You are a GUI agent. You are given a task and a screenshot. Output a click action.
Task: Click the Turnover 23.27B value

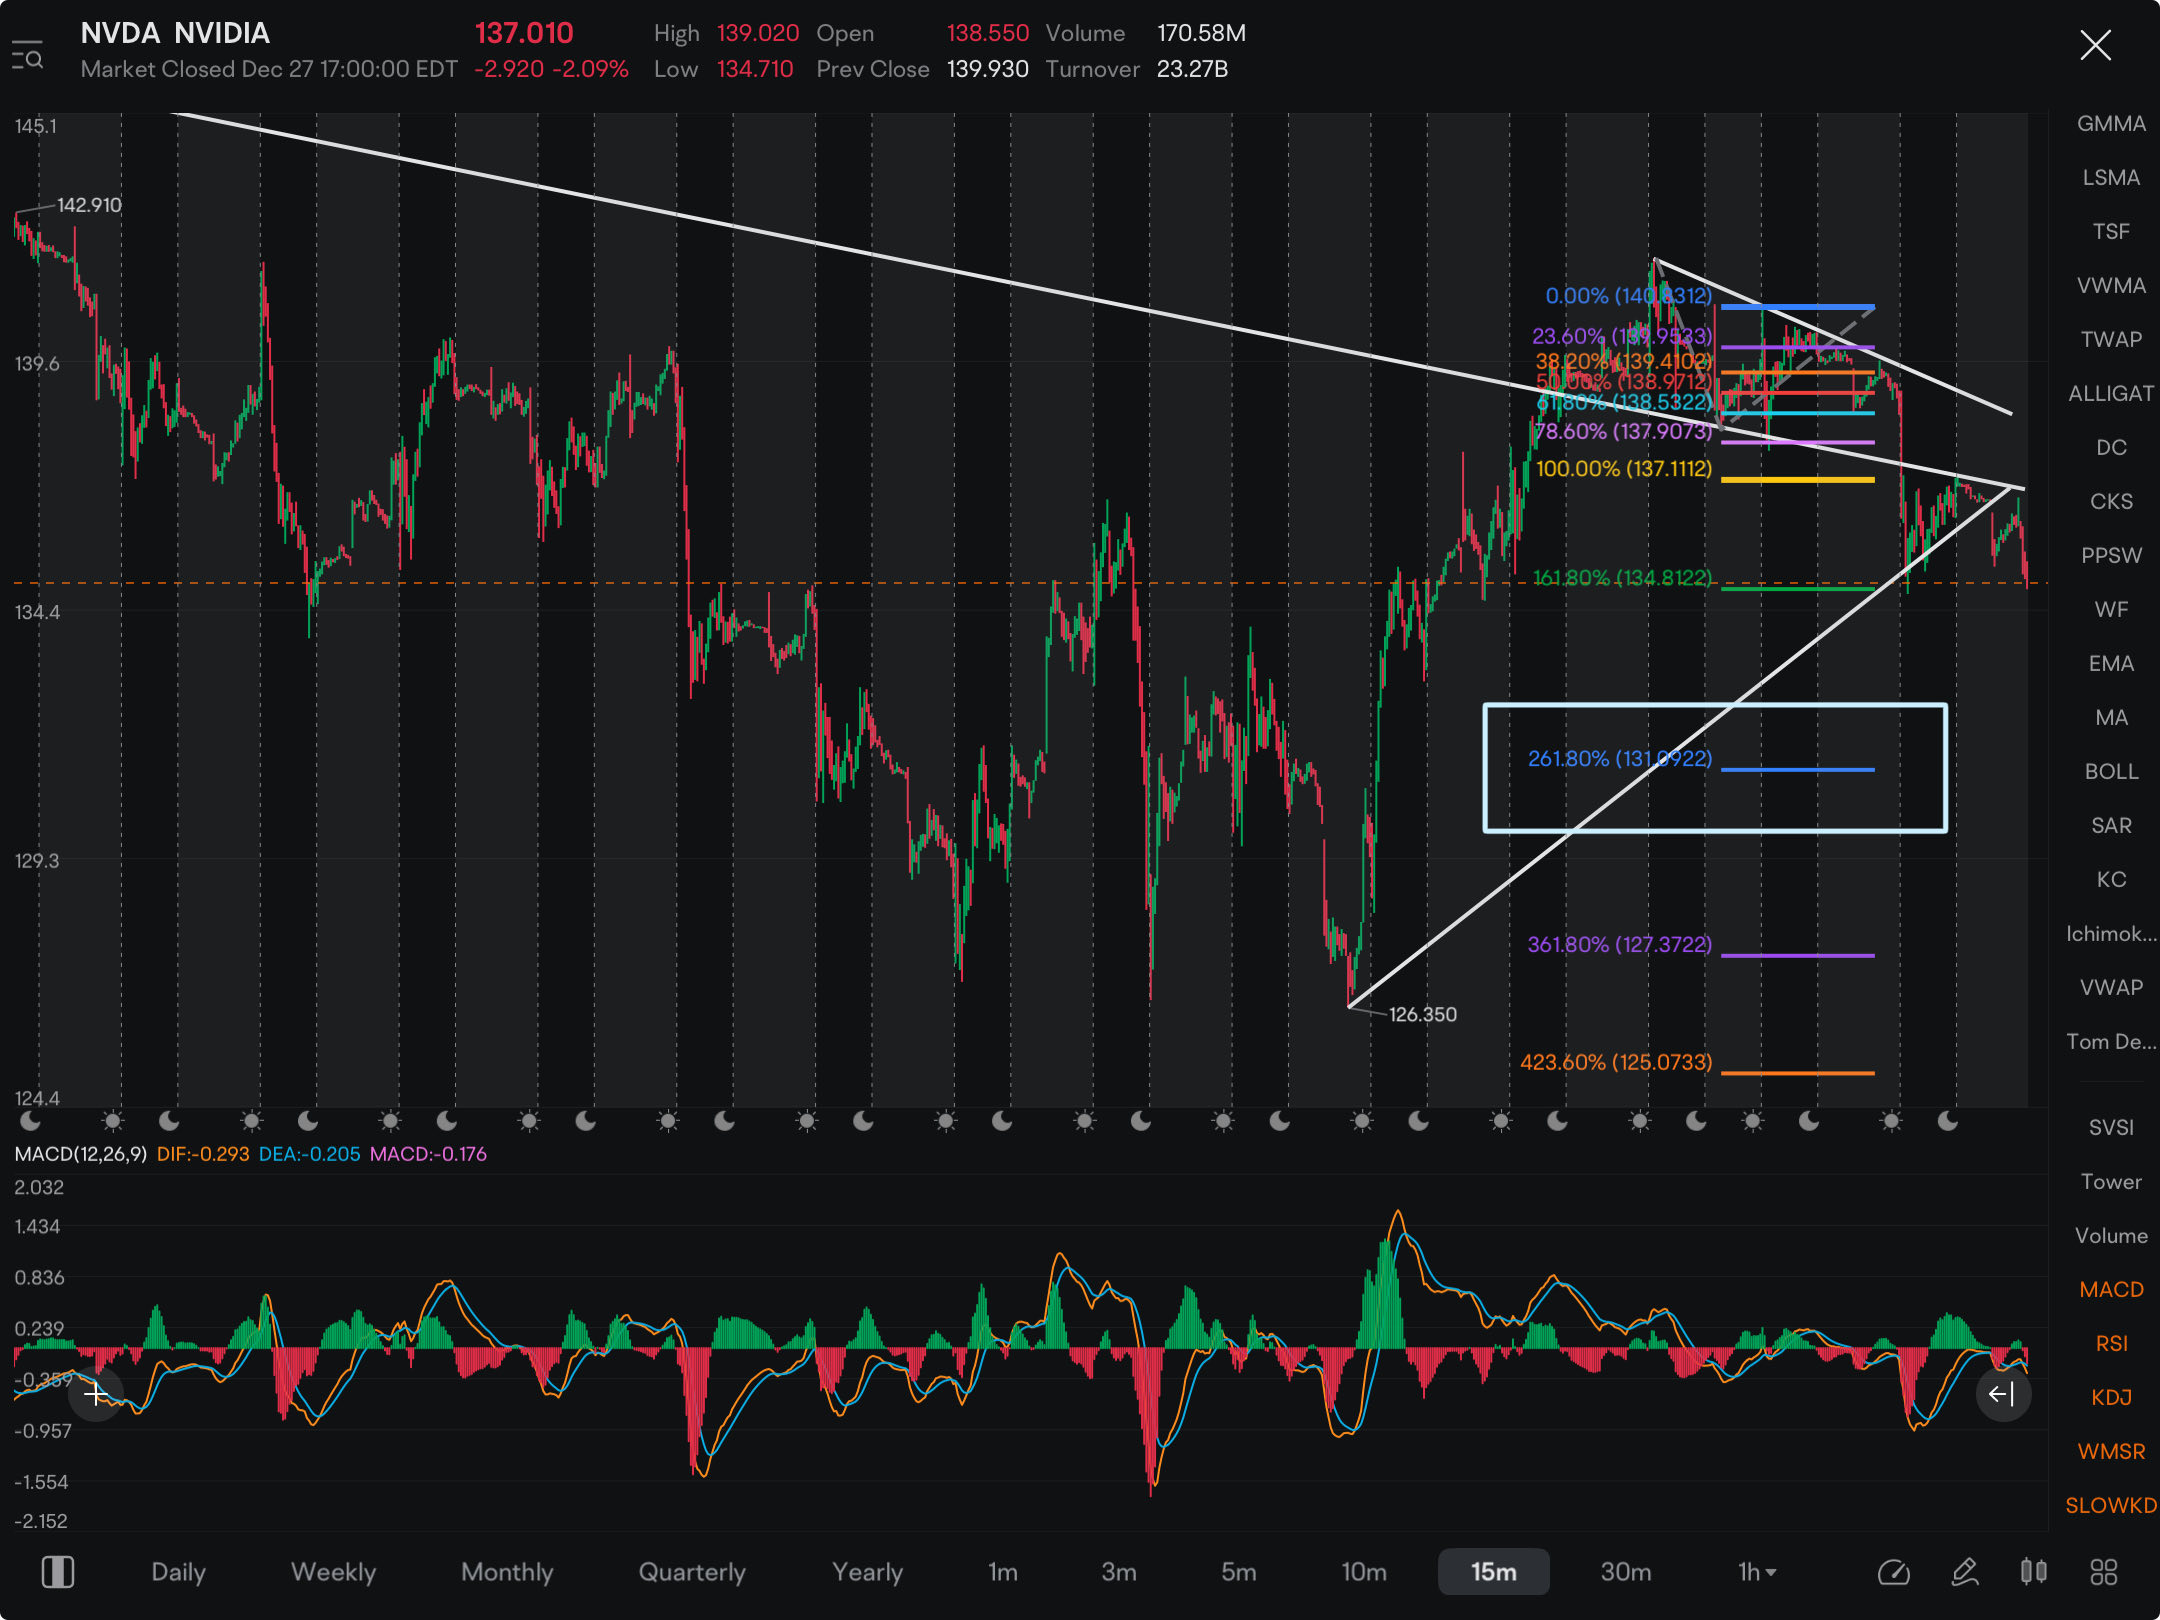[1192, 69]
